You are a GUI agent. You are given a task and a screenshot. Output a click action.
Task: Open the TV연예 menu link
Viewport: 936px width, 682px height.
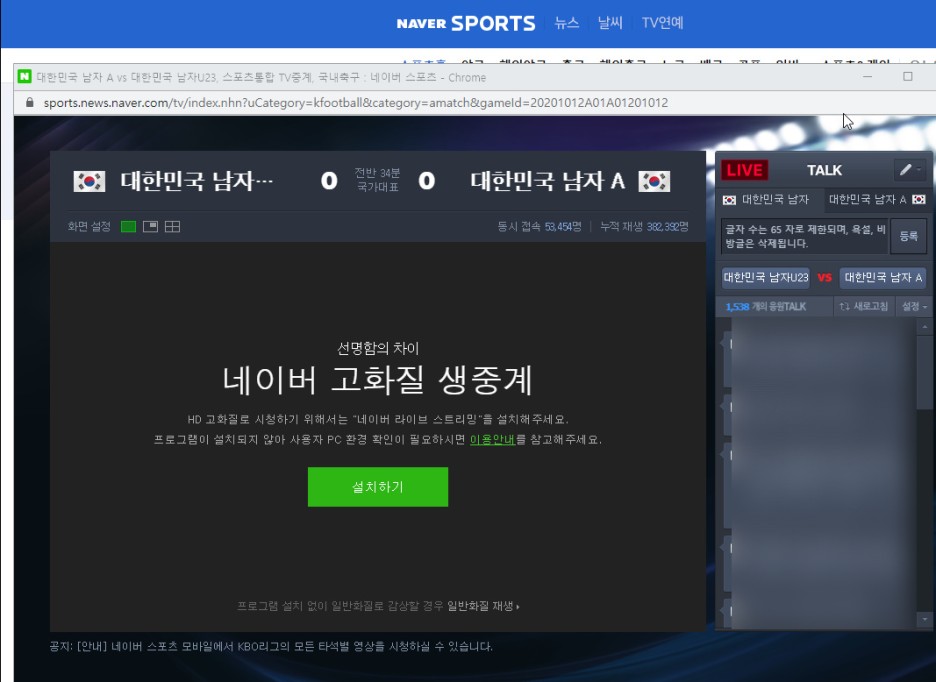coord(663,23)
